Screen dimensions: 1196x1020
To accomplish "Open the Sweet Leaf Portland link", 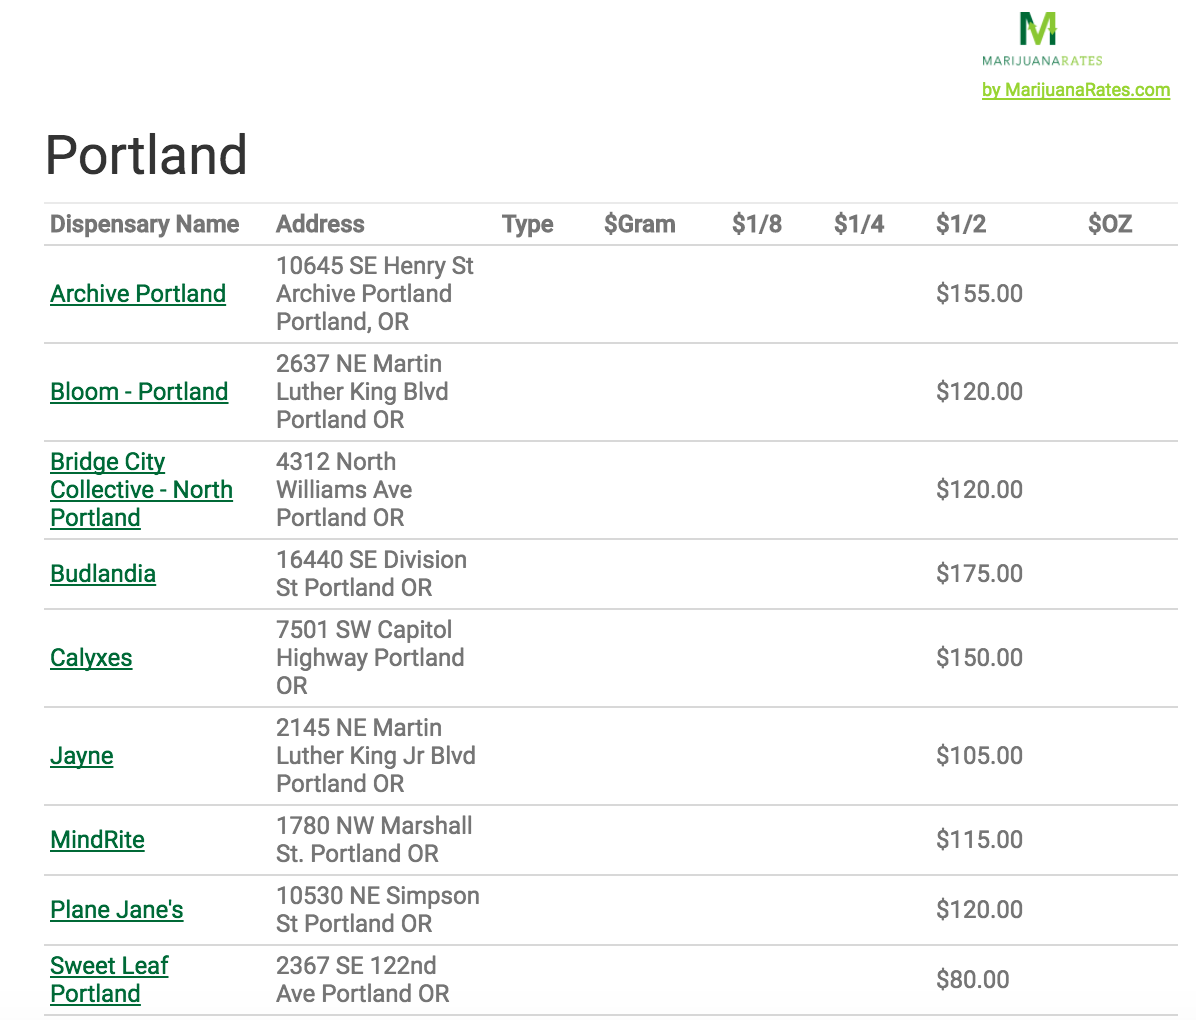I will pyautogui.click(x=109, y=980).
